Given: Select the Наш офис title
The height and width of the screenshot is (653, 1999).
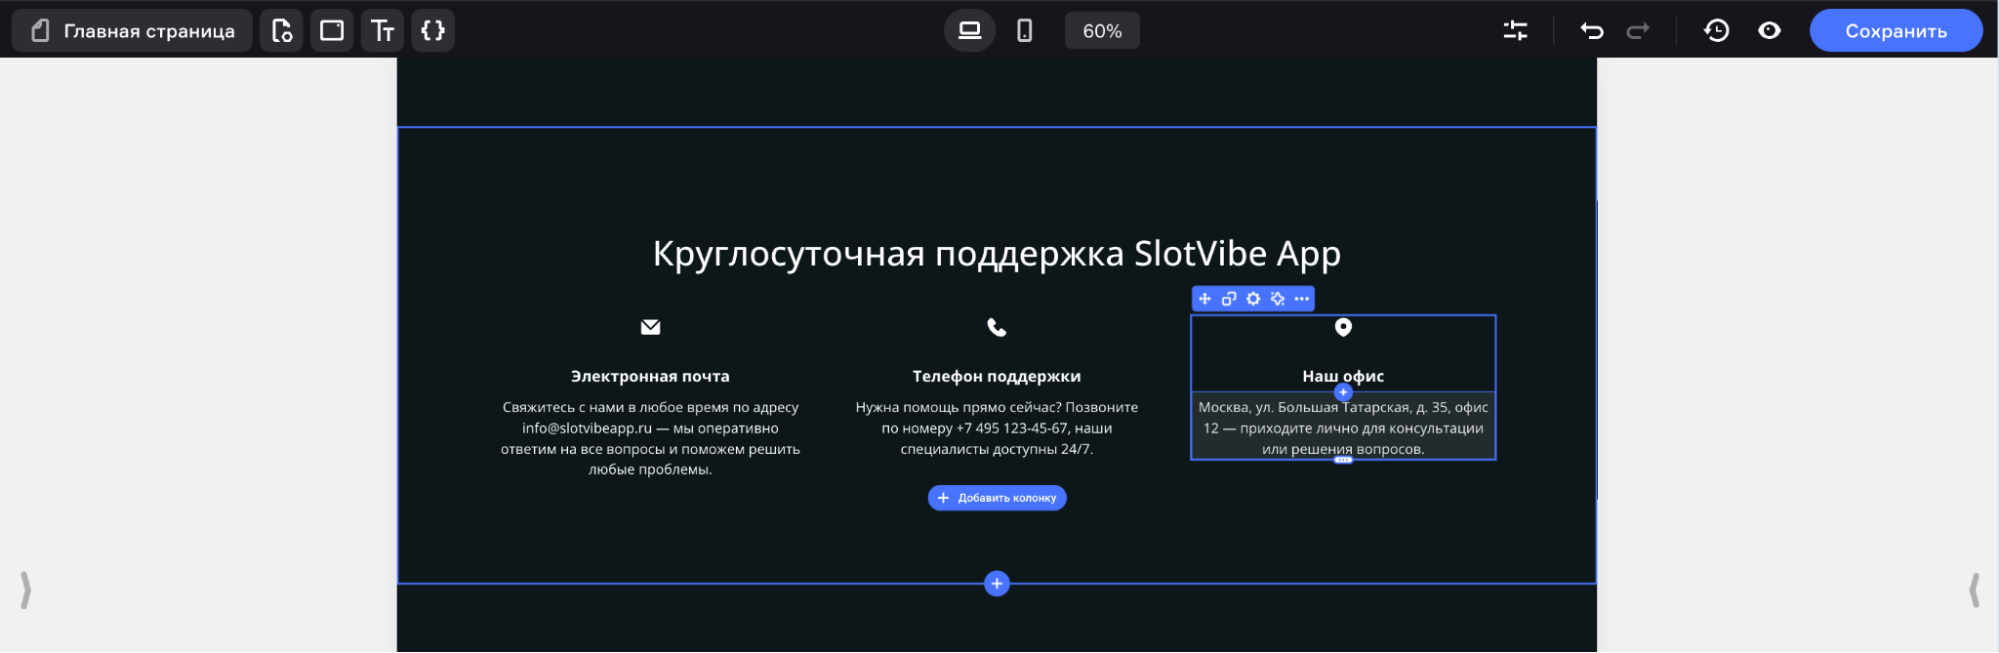Looking at the screenshot, I should point(1343,377).
